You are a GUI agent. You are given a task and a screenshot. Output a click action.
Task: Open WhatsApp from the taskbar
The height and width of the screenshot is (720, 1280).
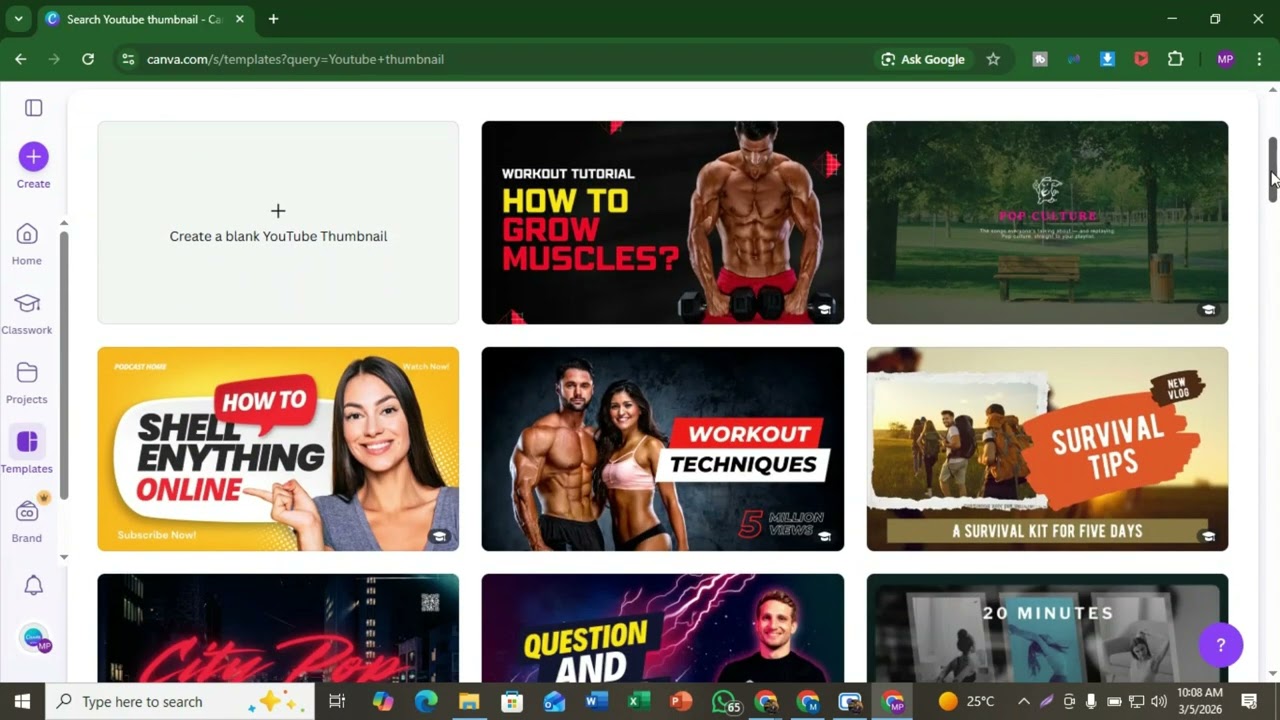pos(725,701)
